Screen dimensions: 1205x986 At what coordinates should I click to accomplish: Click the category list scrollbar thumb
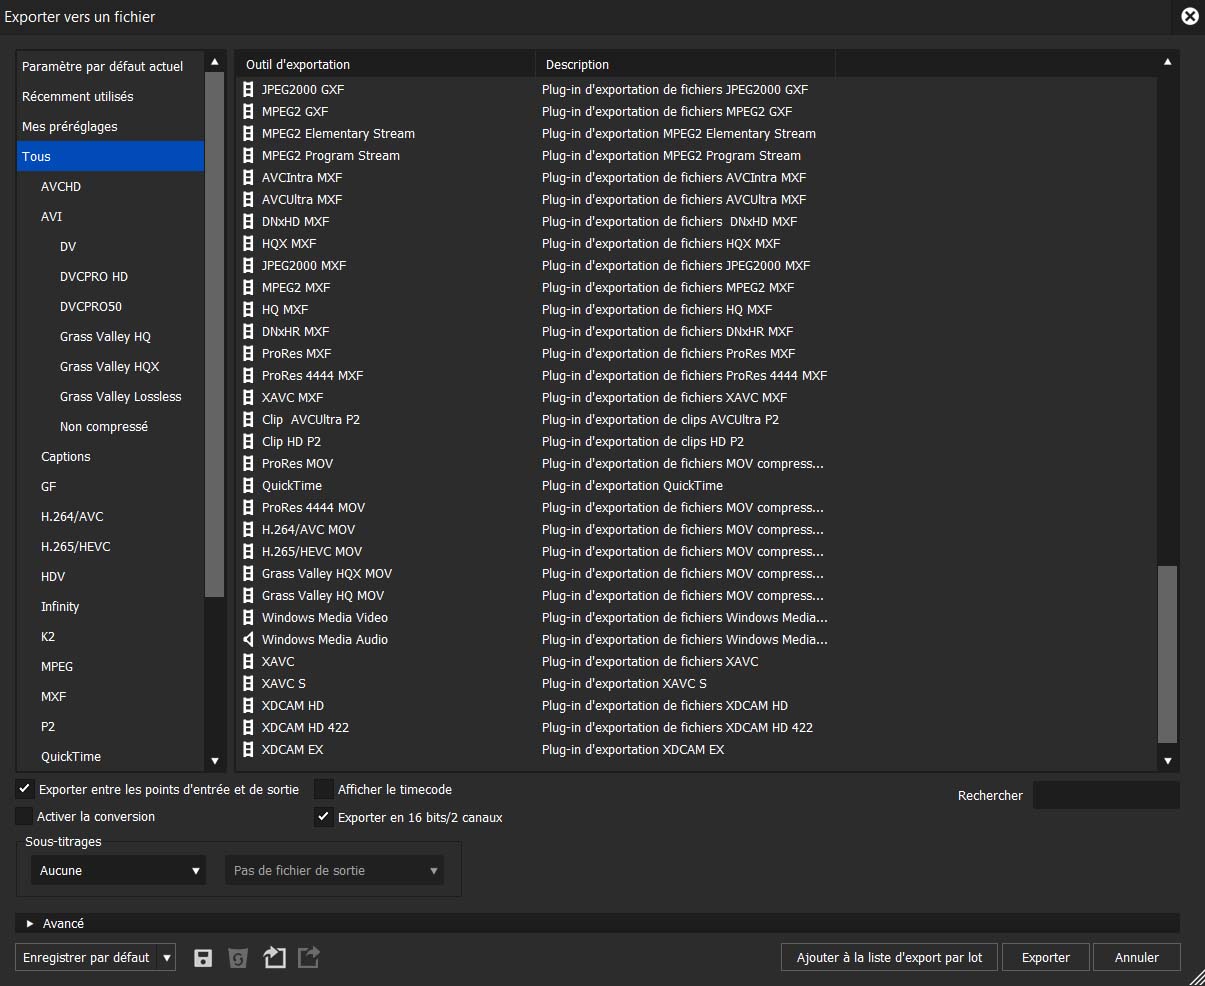coord(214,335)
